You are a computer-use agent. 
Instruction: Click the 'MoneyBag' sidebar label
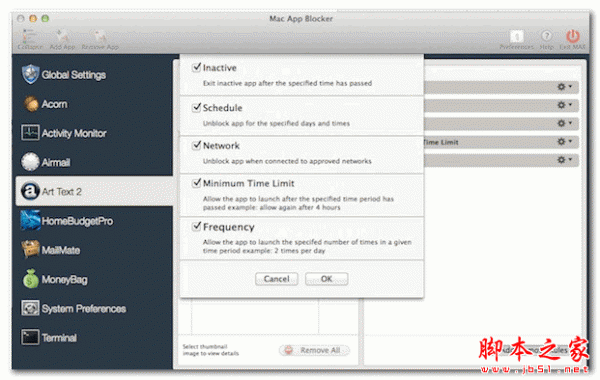coord(64,280)
